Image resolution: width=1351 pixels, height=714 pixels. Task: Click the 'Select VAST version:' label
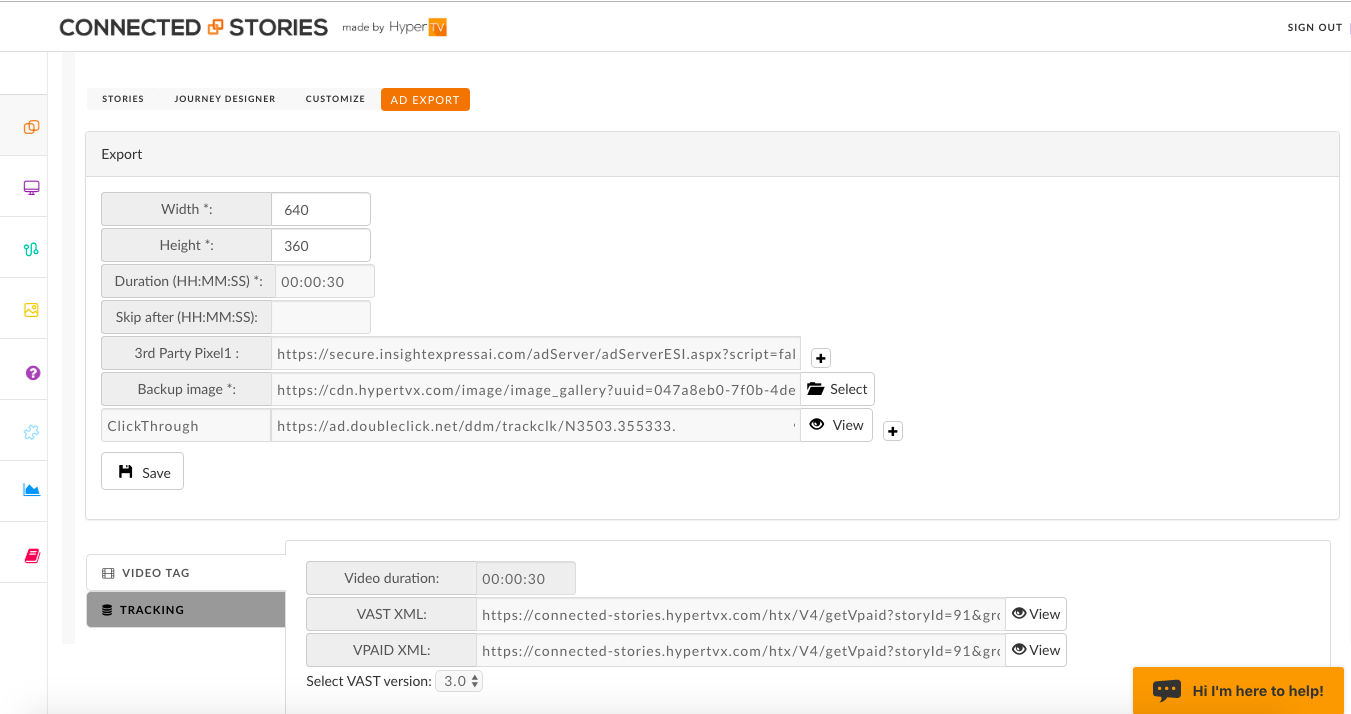[369, 681]
